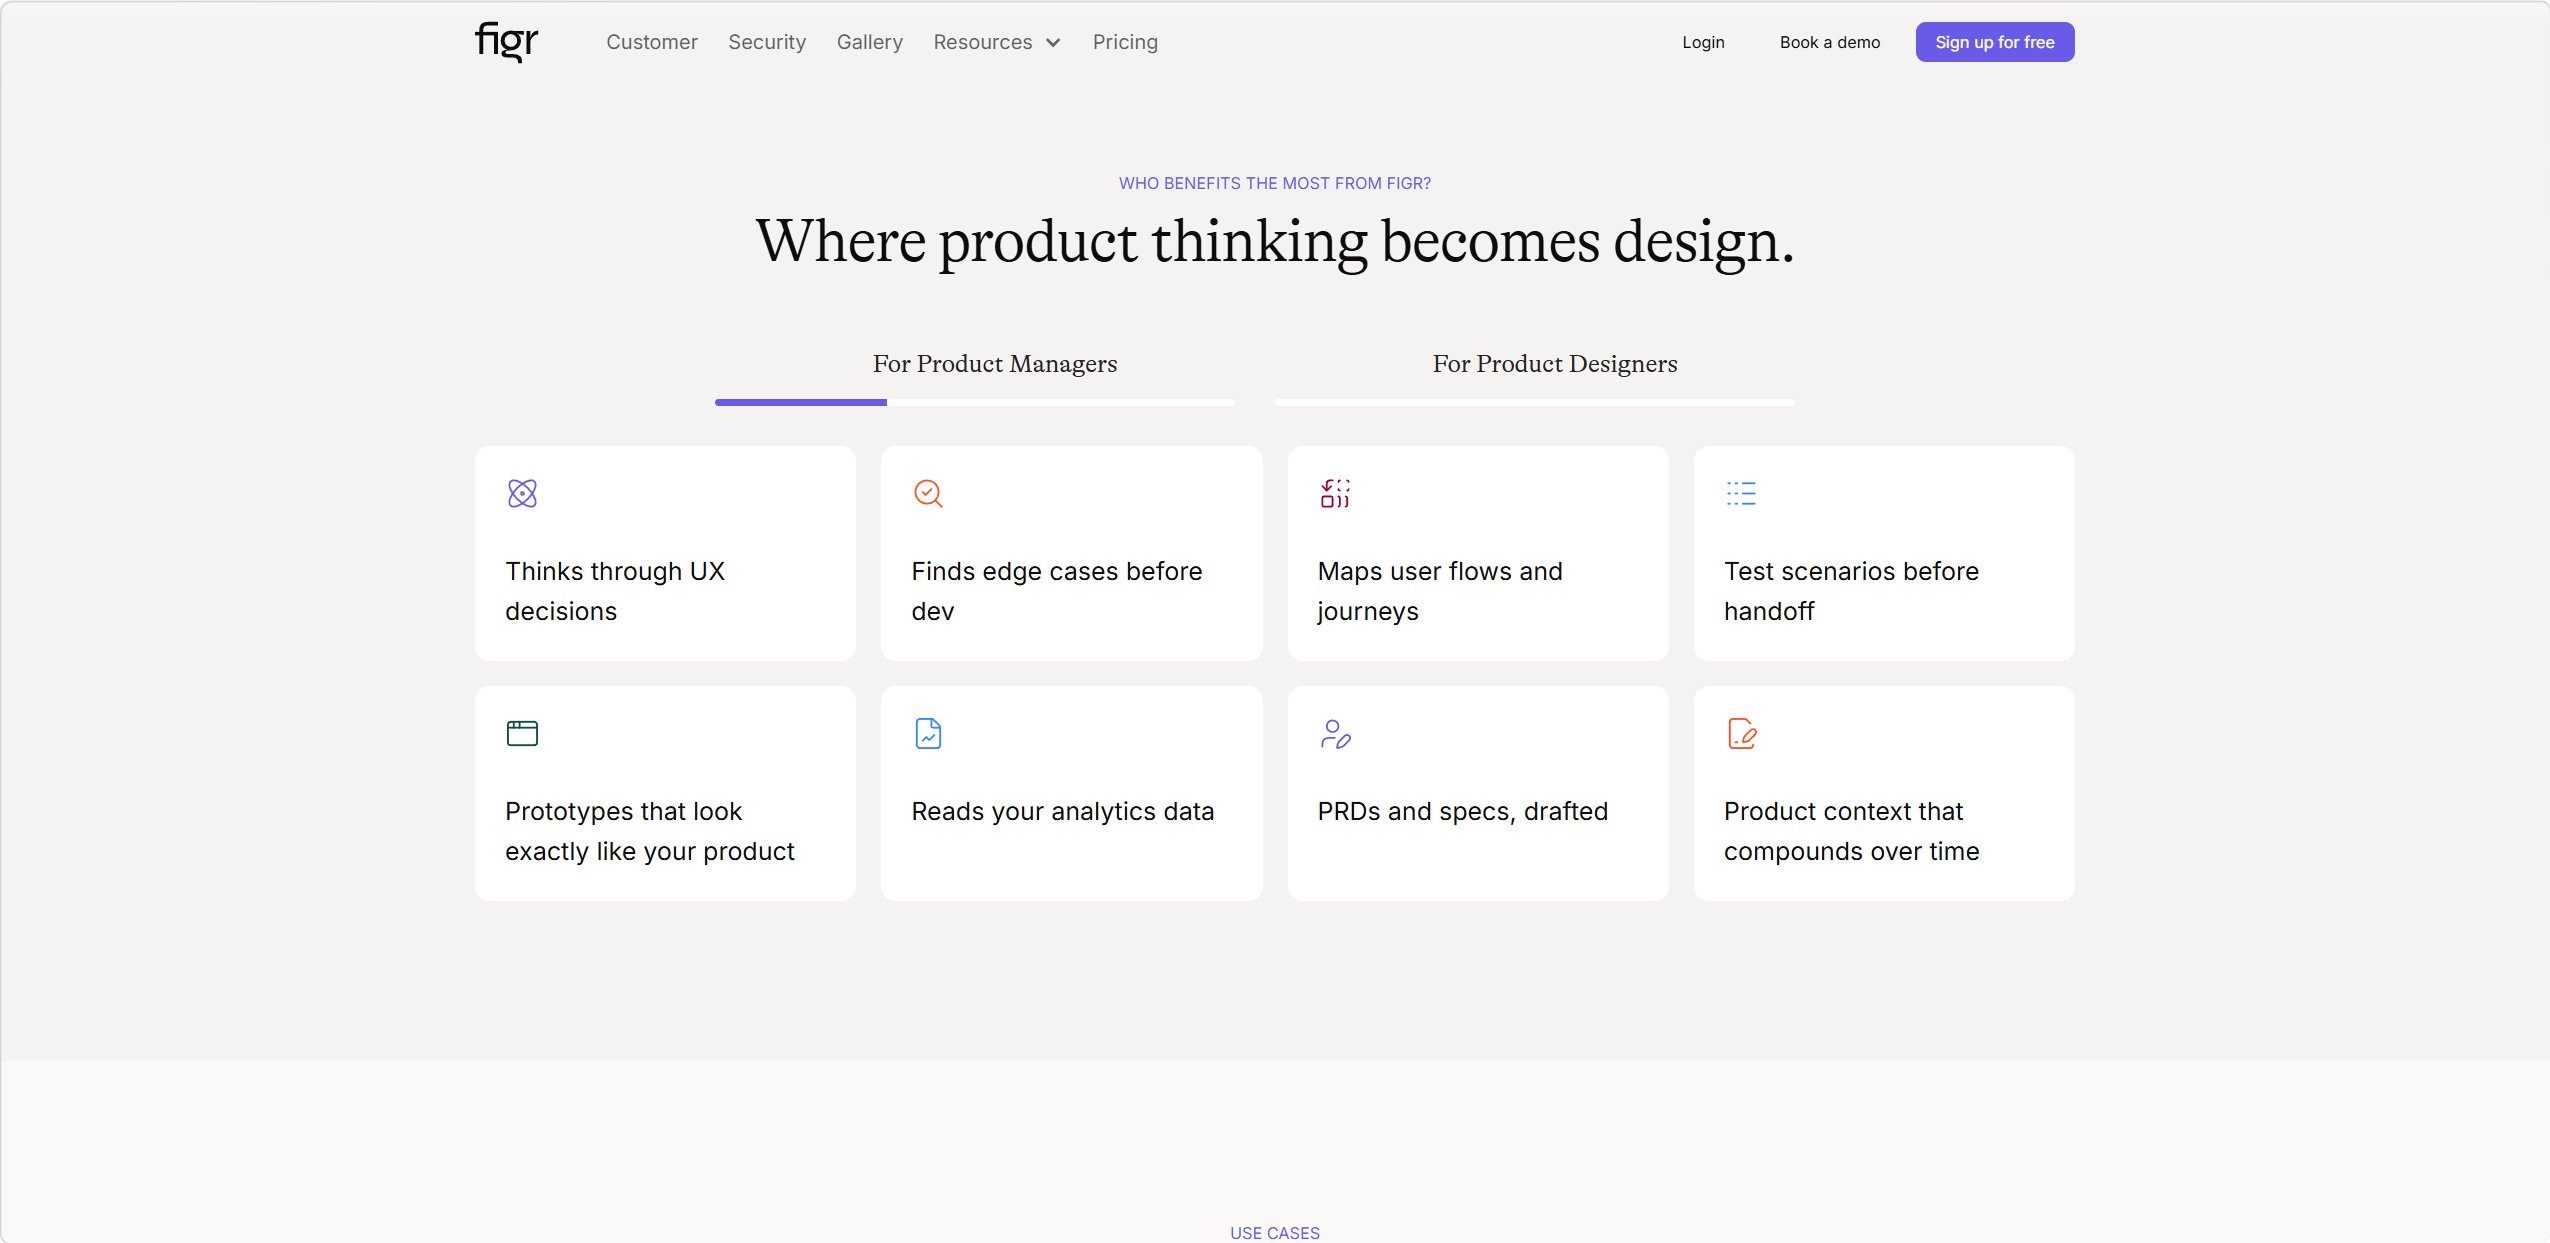The image size is (2550, 1243).
Task: Click the green browser window prototype icon
Action: 522,733
